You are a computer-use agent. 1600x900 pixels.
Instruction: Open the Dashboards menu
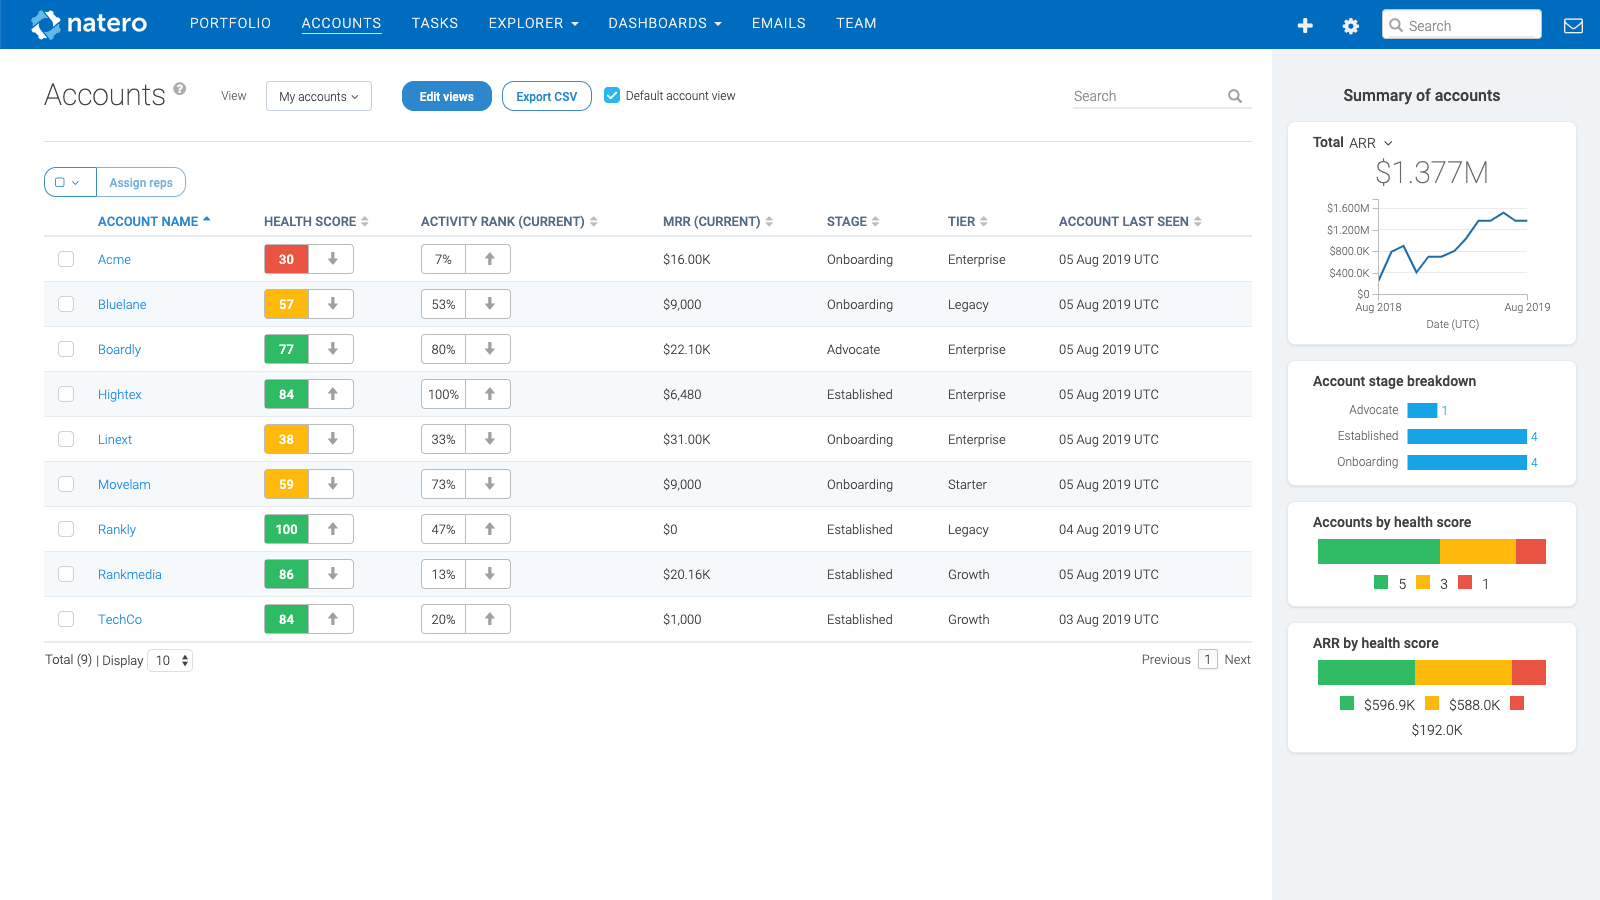[x=664, y=23]
